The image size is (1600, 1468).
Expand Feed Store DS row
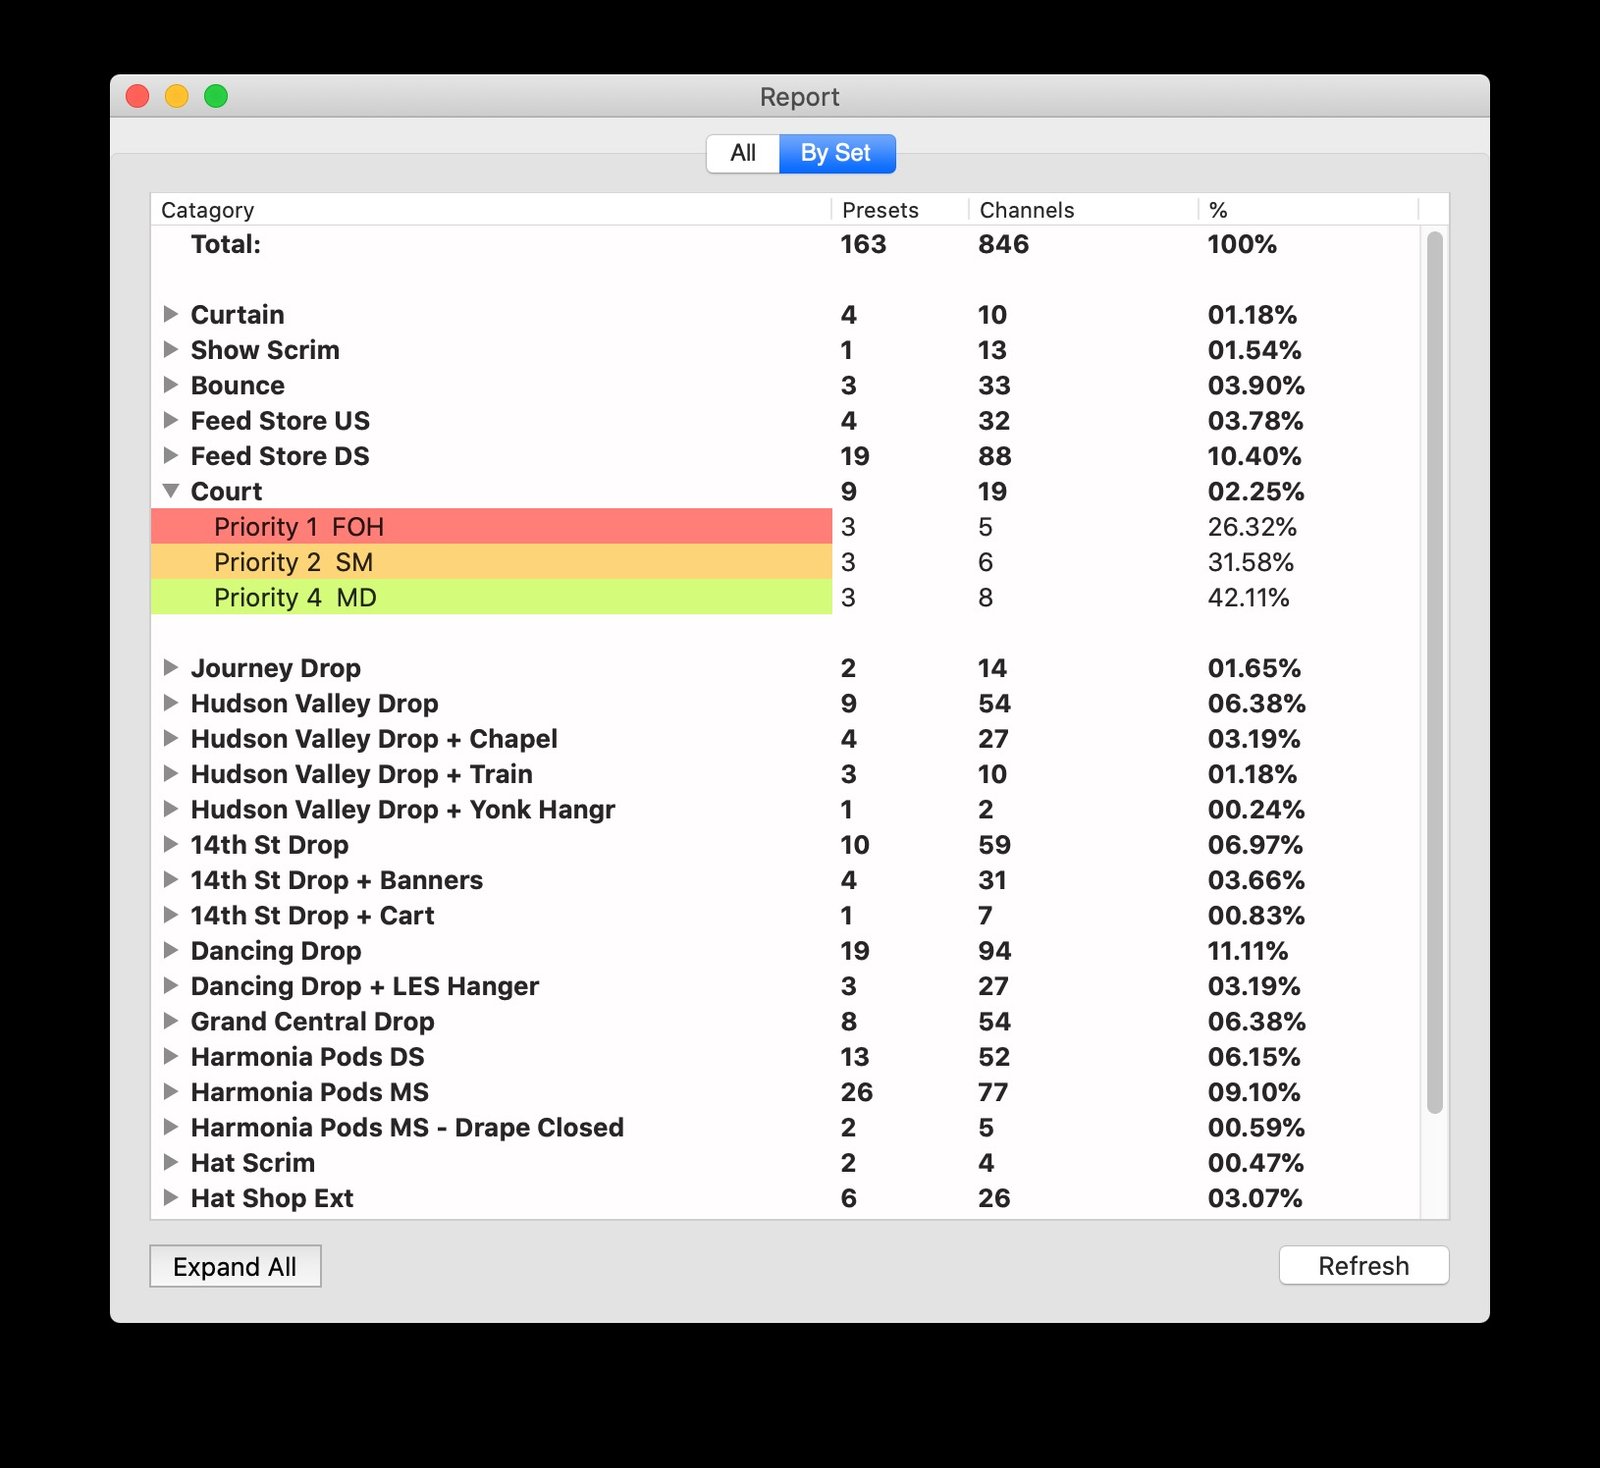[171, 455]
